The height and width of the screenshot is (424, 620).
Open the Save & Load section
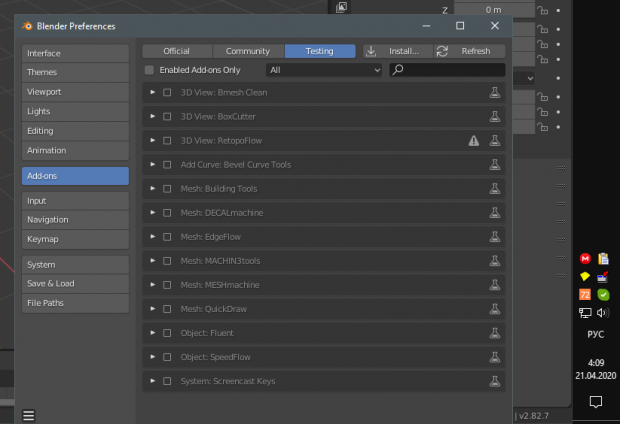coord(75,284)
